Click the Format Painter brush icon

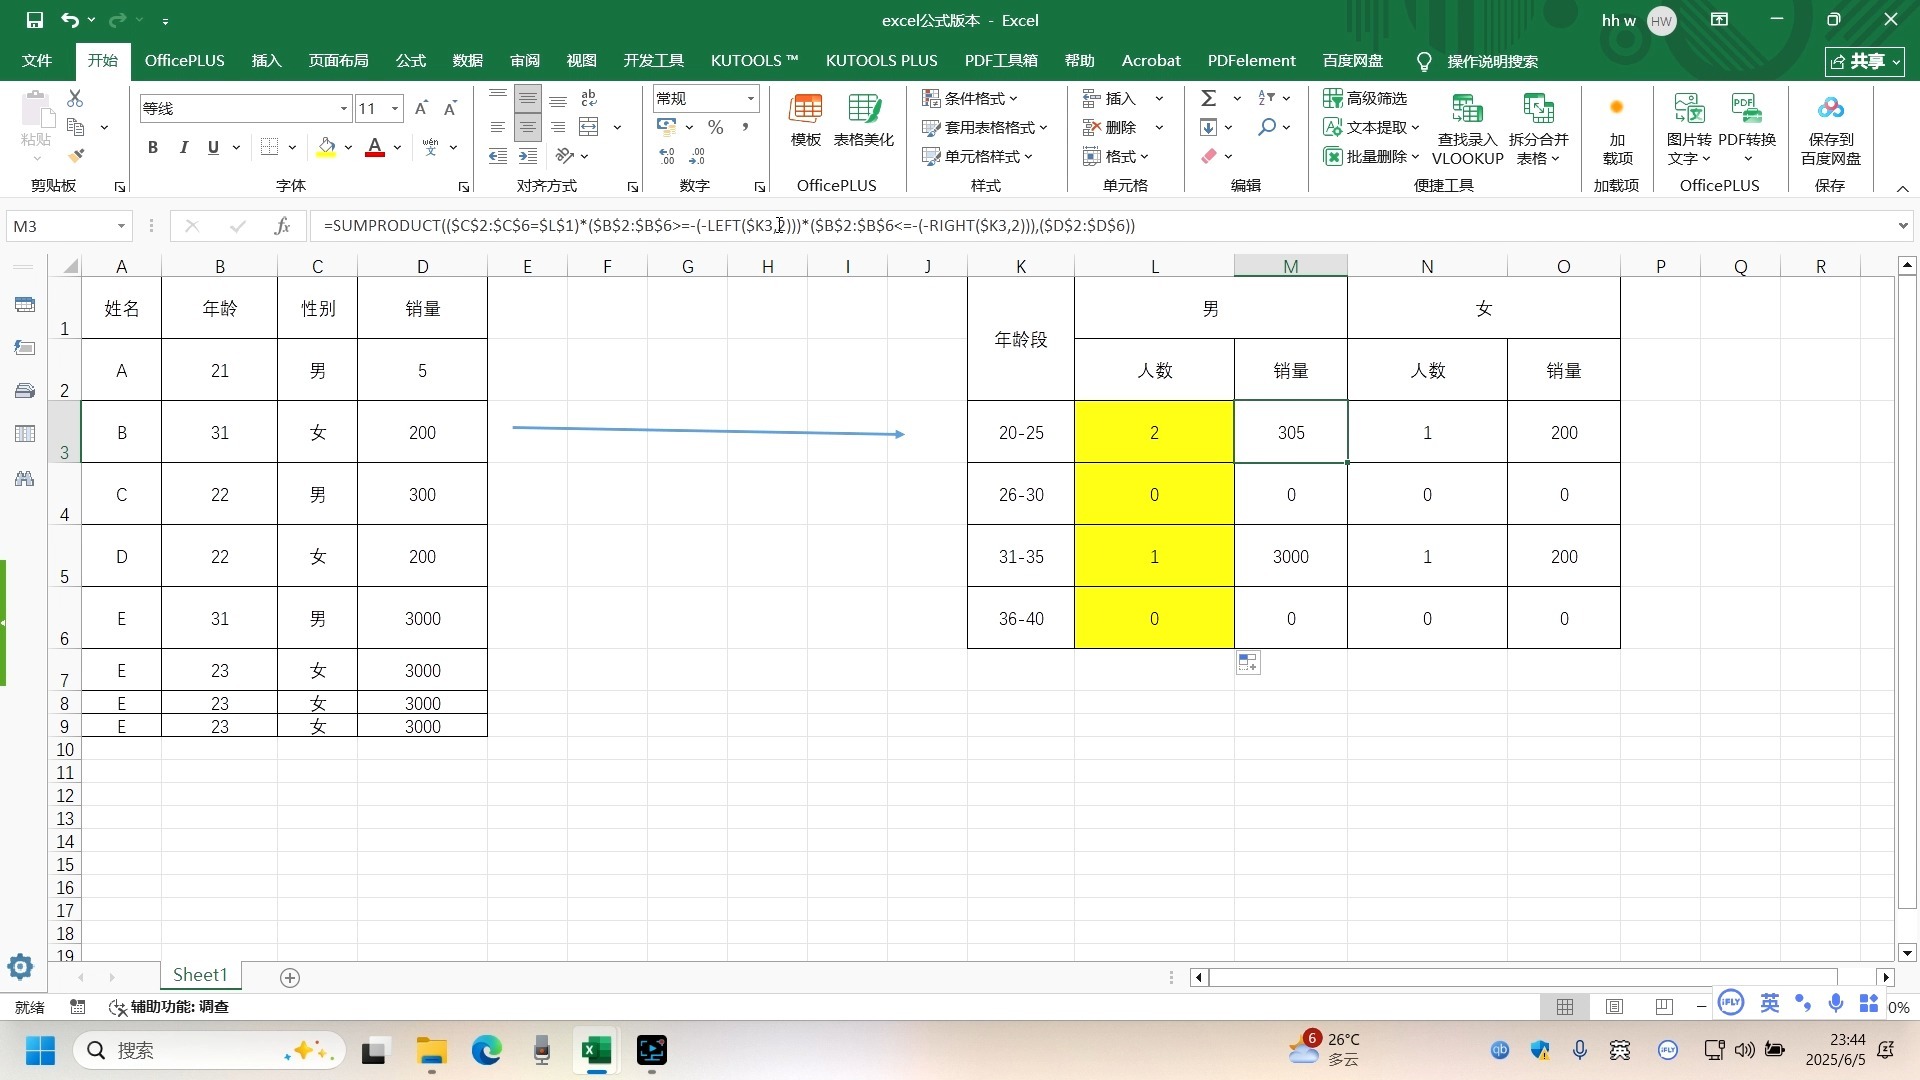pyautogui.click(x=75, y=155)
